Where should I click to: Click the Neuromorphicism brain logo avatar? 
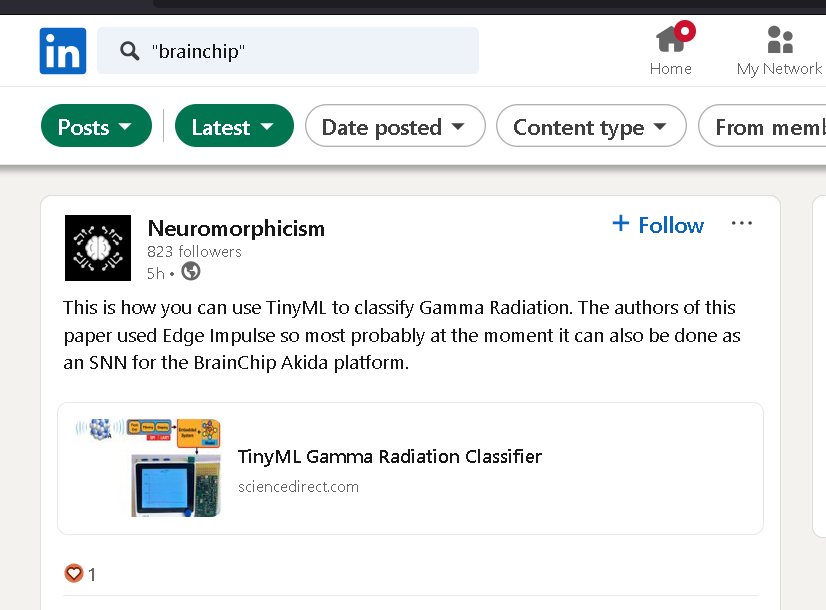pos(98,248)
